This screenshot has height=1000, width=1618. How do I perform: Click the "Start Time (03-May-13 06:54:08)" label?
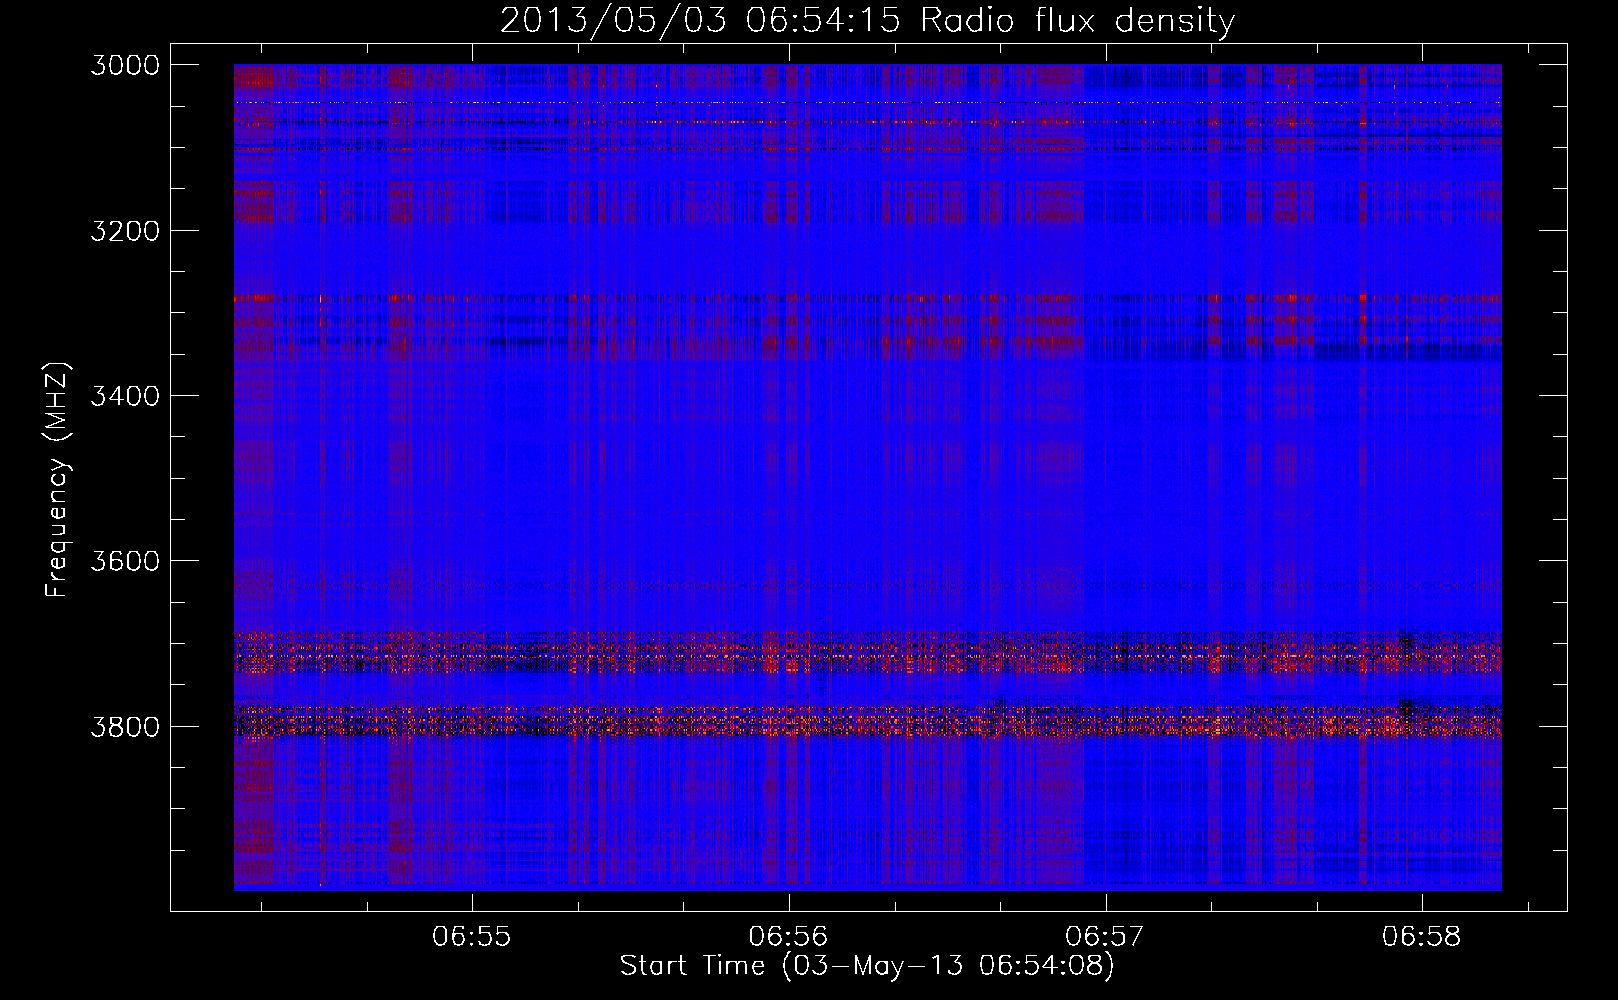(867, 966)
